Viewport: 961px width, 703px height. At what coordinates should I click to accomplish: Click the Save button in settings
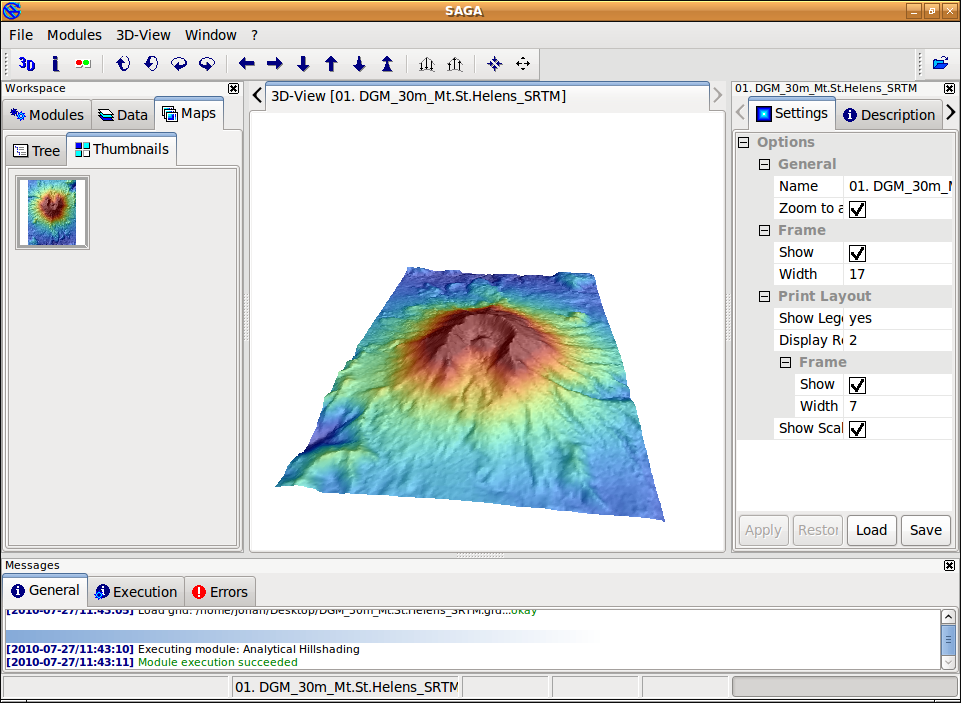point(925,530)
